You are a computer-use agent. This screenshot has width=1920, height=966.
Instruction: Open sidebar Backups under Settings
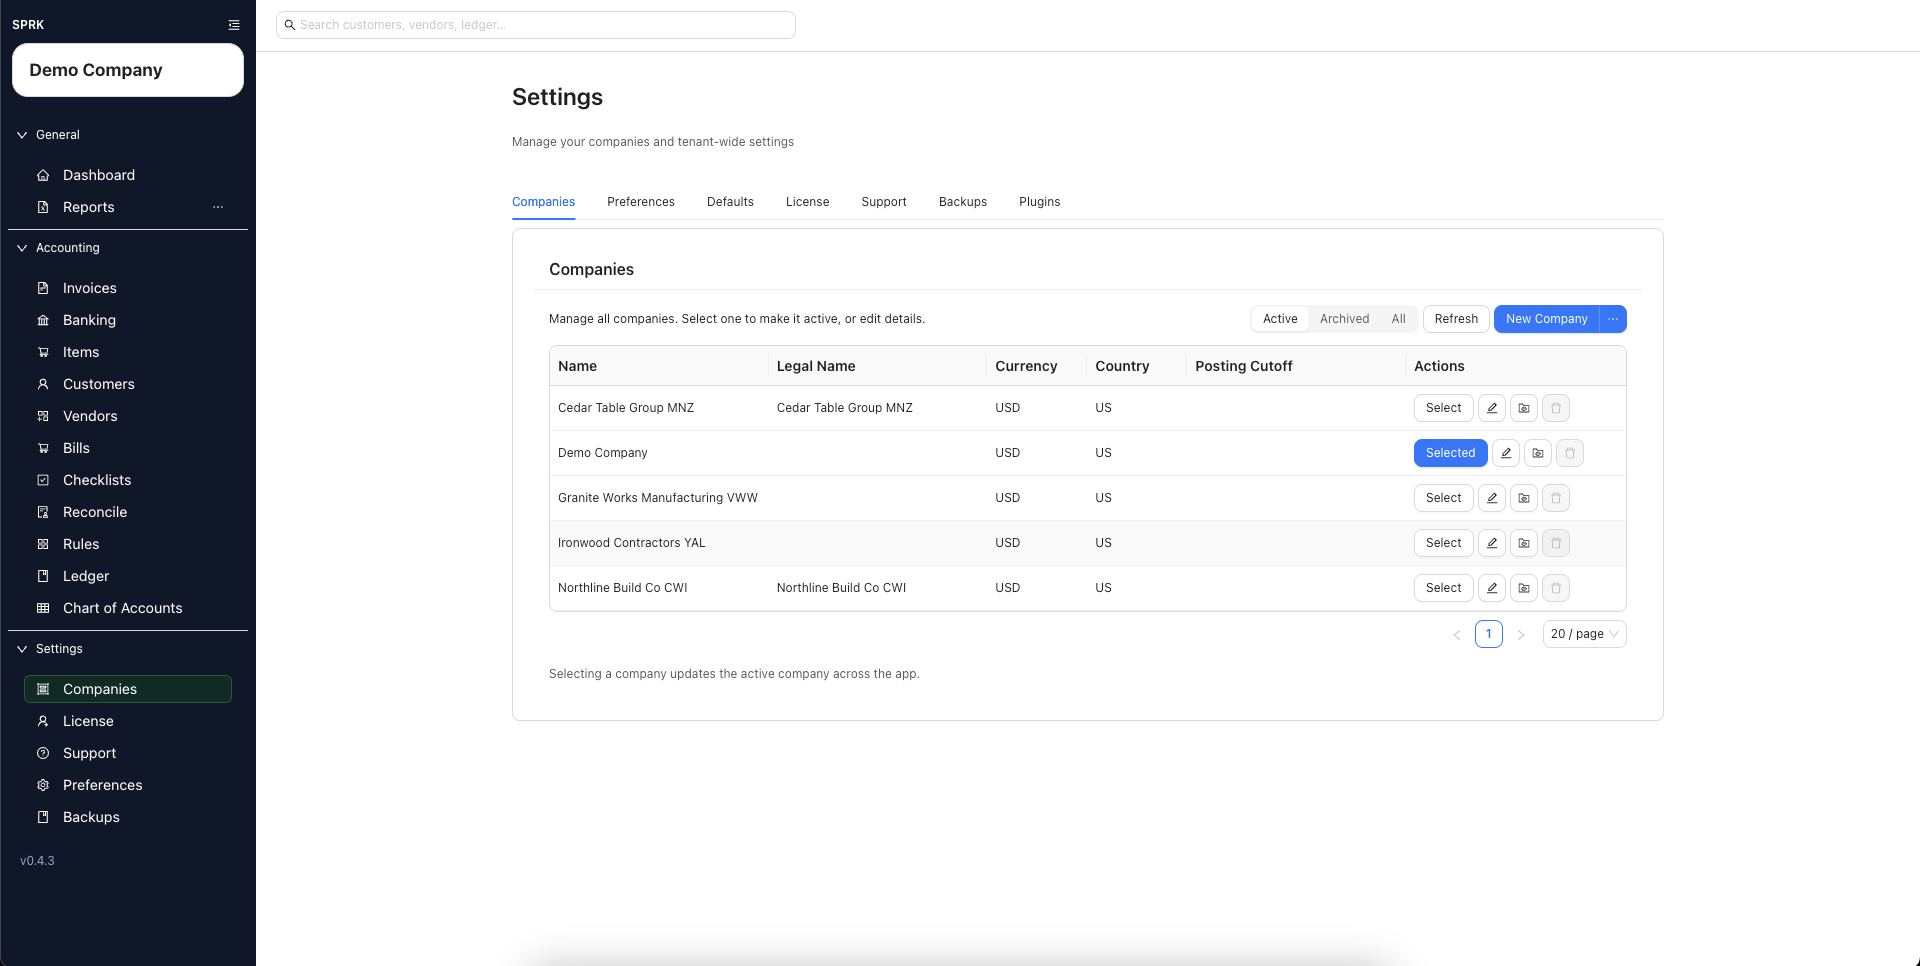coord(128,817)
